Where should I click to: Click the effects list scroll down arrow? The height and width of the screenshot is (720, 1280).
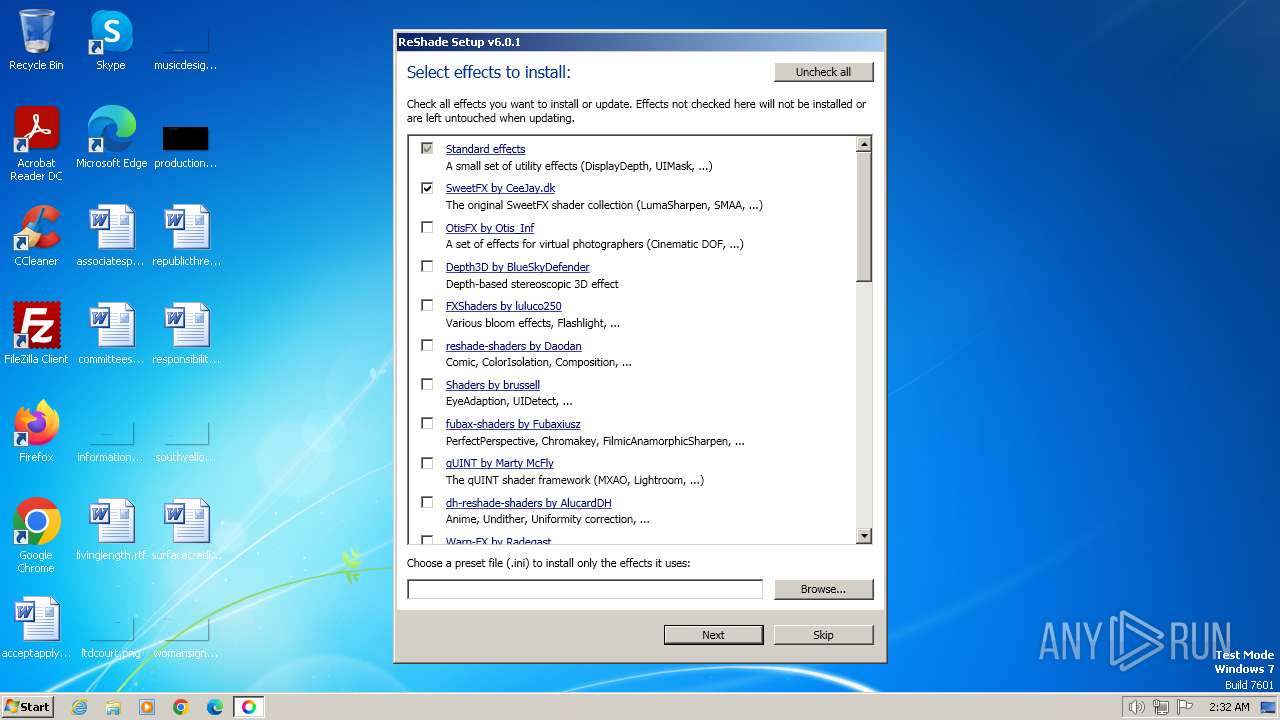[x=864, y=537]
